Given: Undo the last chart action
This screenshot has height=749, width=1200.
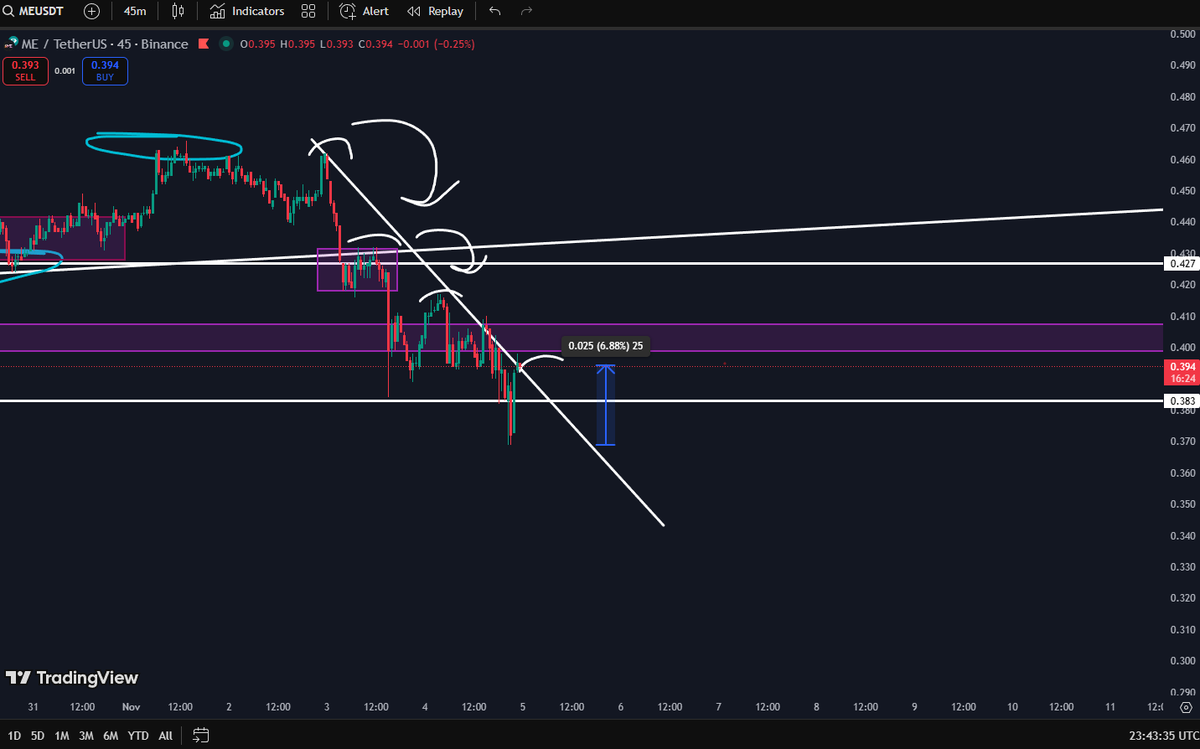Looking at the screenshot, I should point(495,11).
